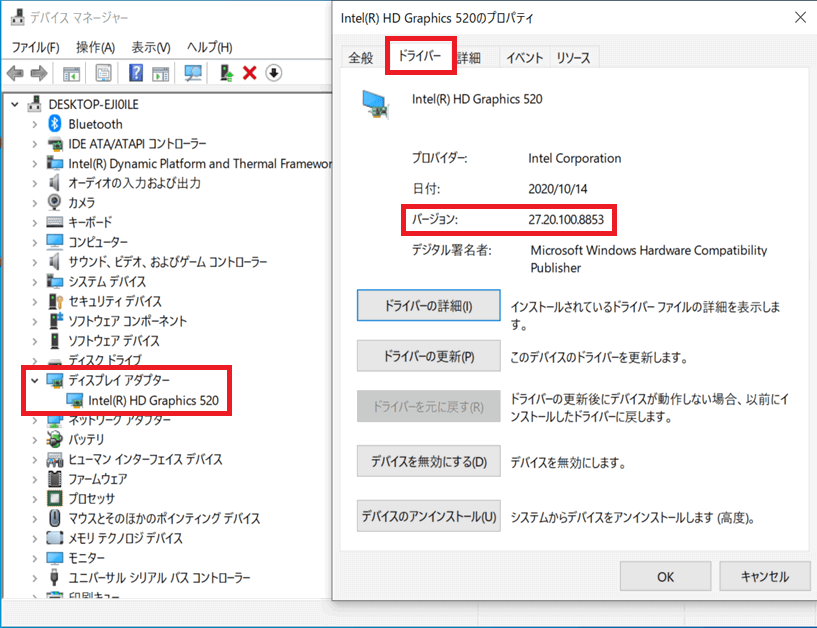Switch to the イベント tab
Screen dimensions: 817x628
(524, 57)
